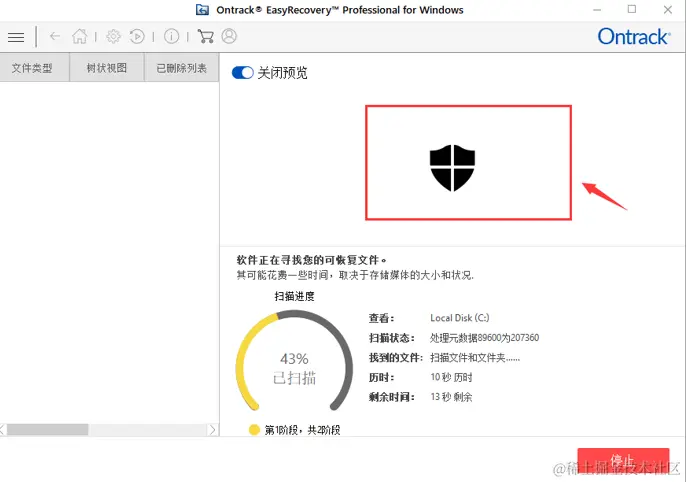Click the 43% scan progress ring
Screen dimensions: 686x482
click(x=294, y=361)
